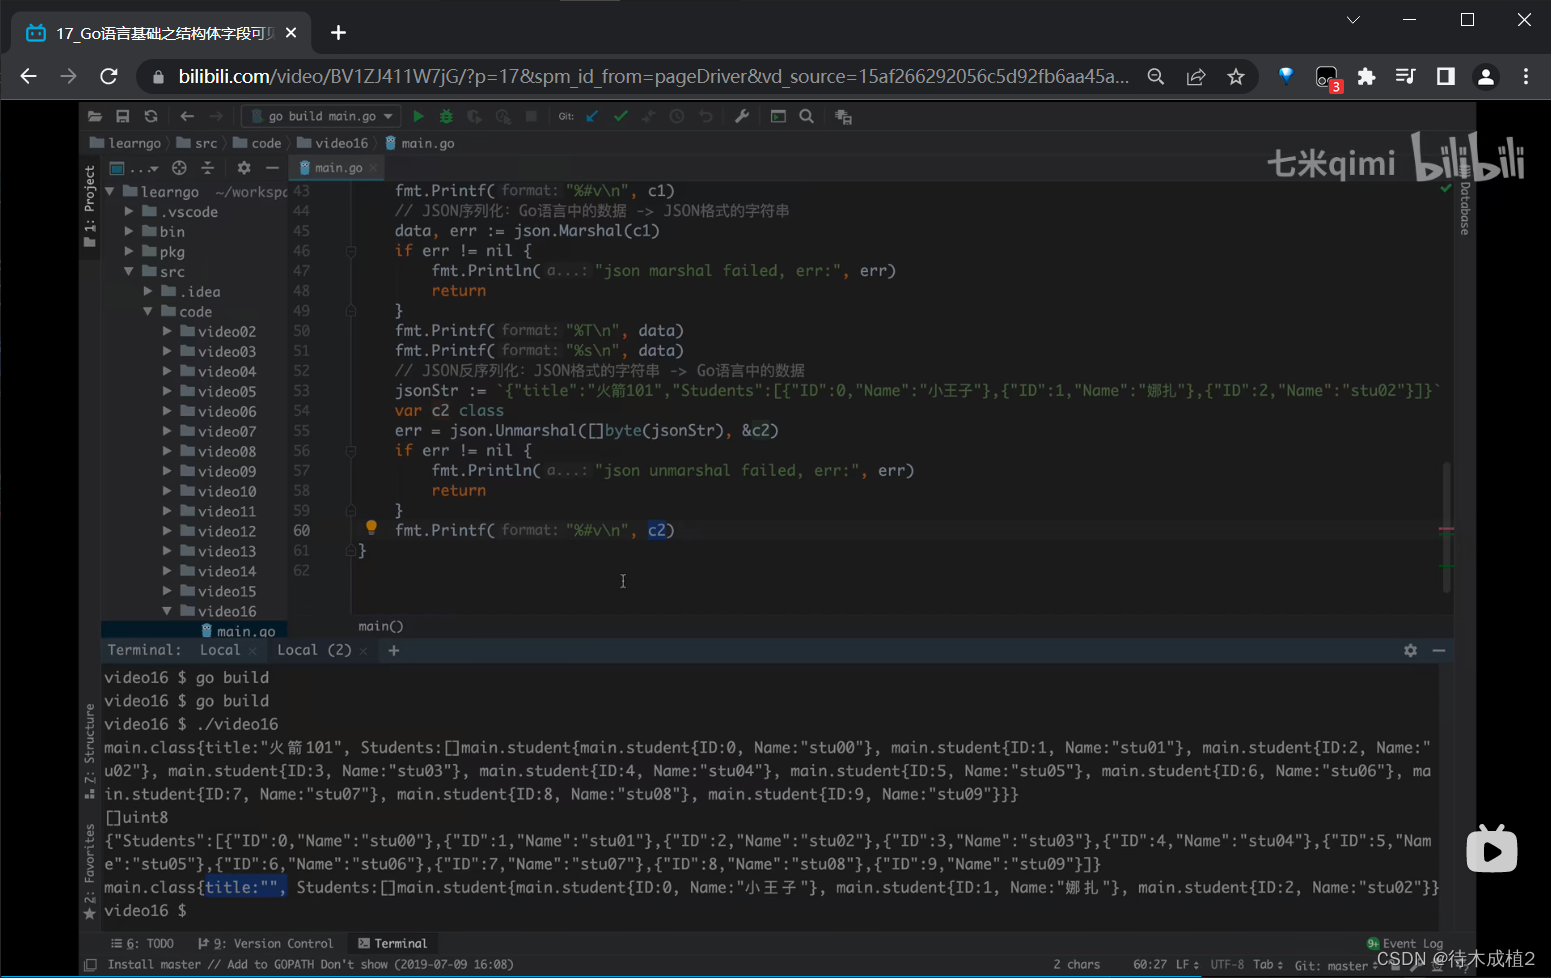The width and height of the screenshot is (1551, 978).
Task: Open the Structure side panel tab
Action: pyautogui.click(x=90, y=752)
